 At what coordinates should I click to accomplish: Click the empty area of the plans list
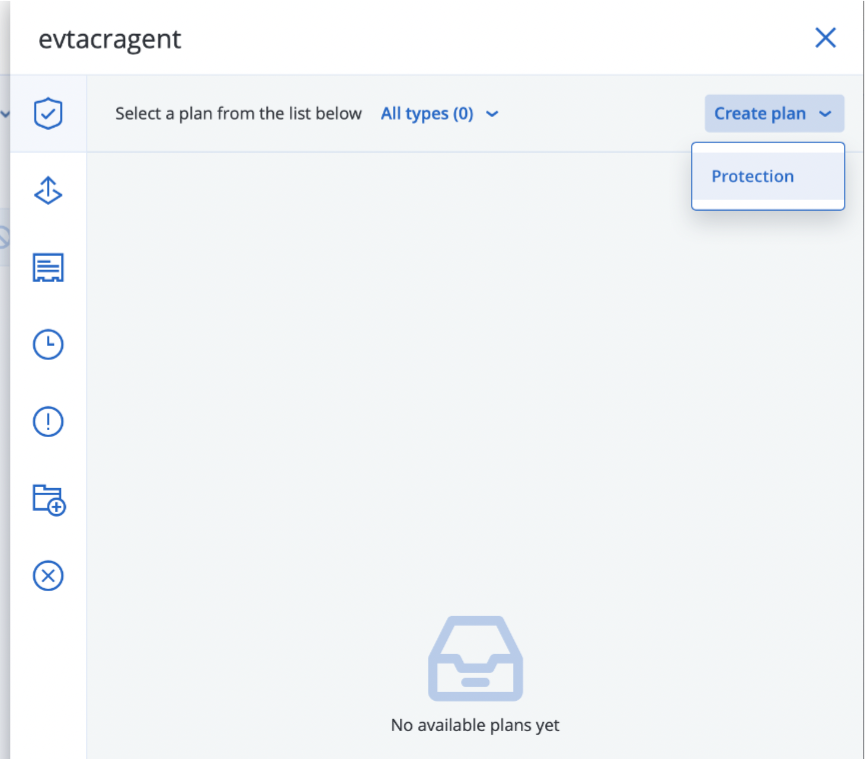pos(400,400)
